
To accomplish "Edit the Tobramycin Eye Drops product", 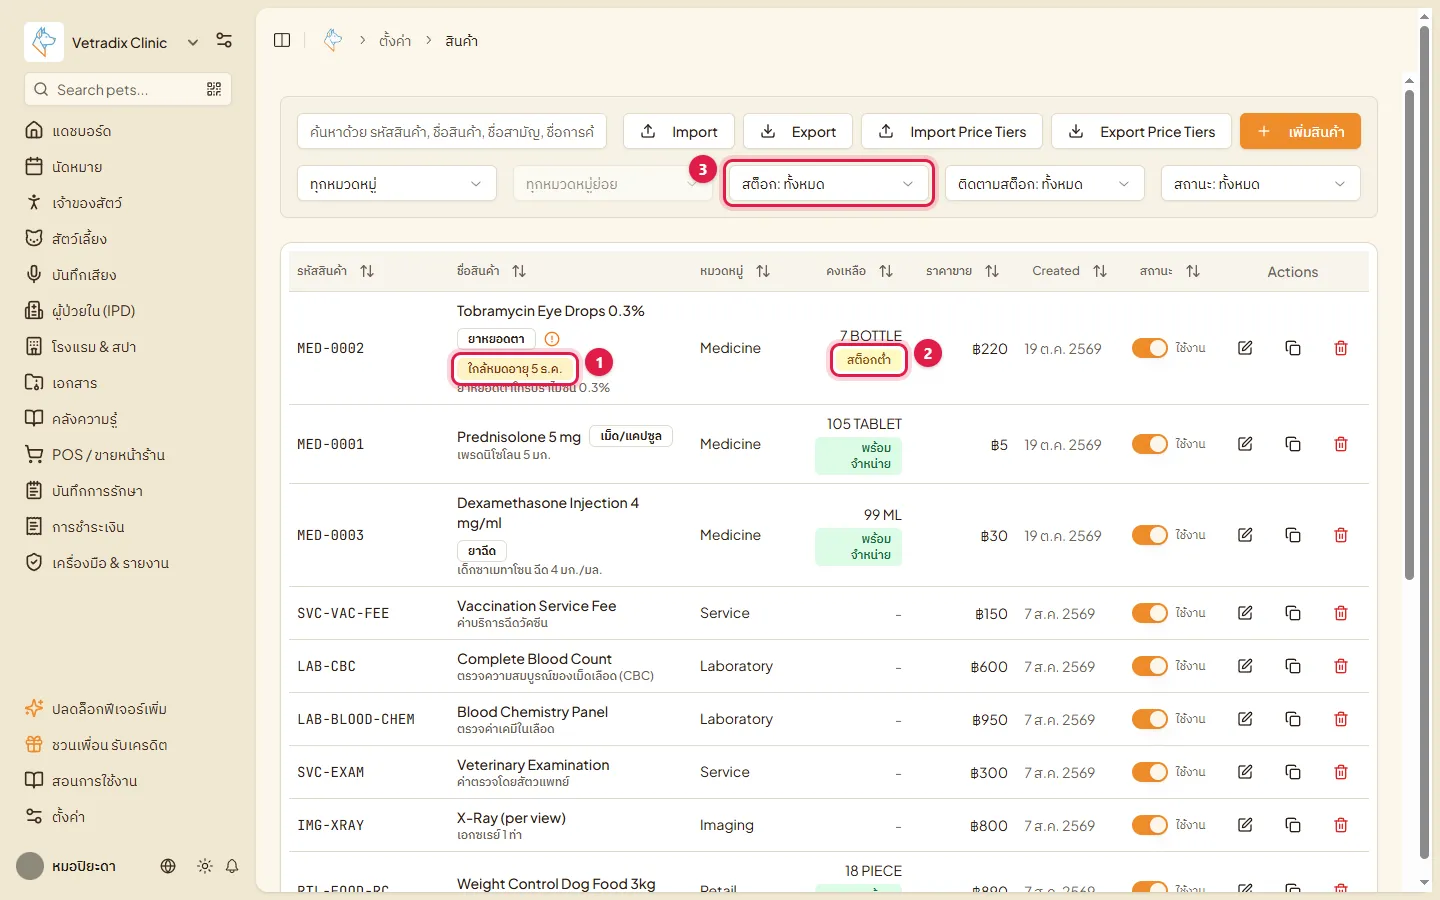I will [x=1245, y=348].
